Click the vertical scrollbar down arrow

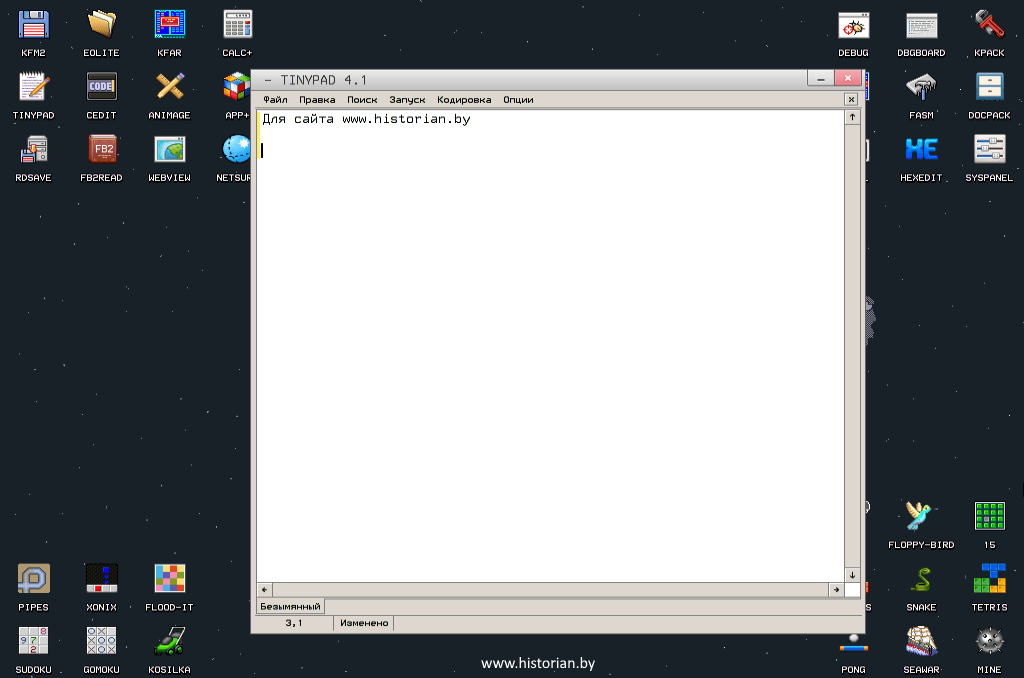(x=852, y=575)
